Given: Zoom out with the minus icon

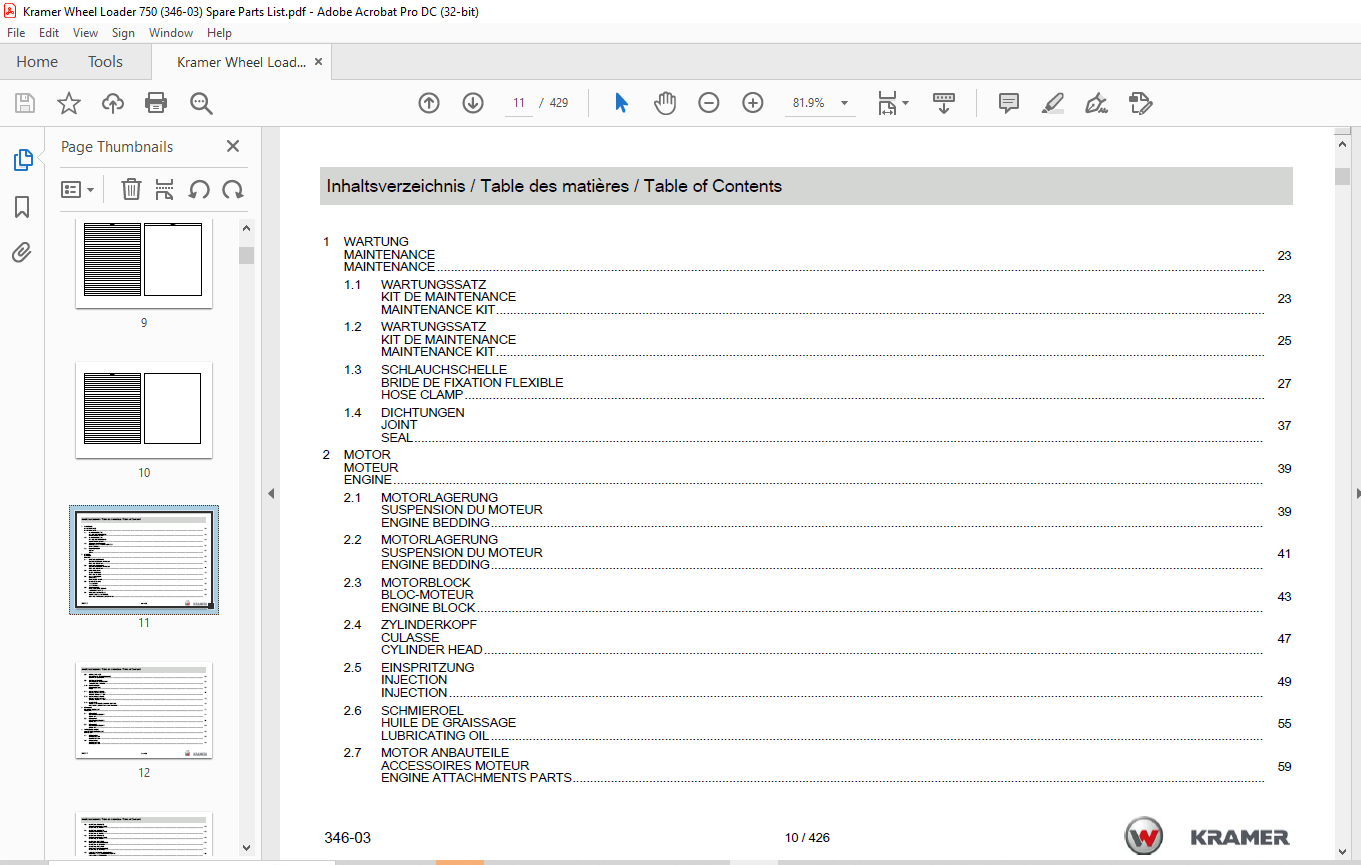Looking at the screenshot, I should coord(709,103).
